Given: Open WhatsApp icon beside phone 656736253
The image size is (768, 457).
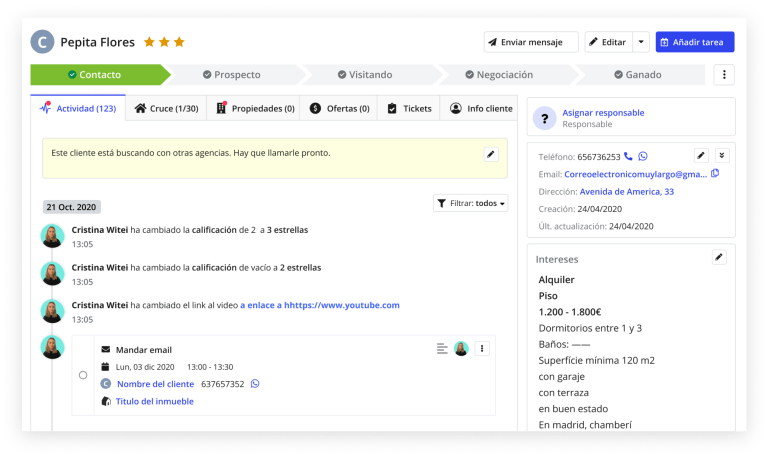Looking at the screenshot, I should (x=643, y=156).
